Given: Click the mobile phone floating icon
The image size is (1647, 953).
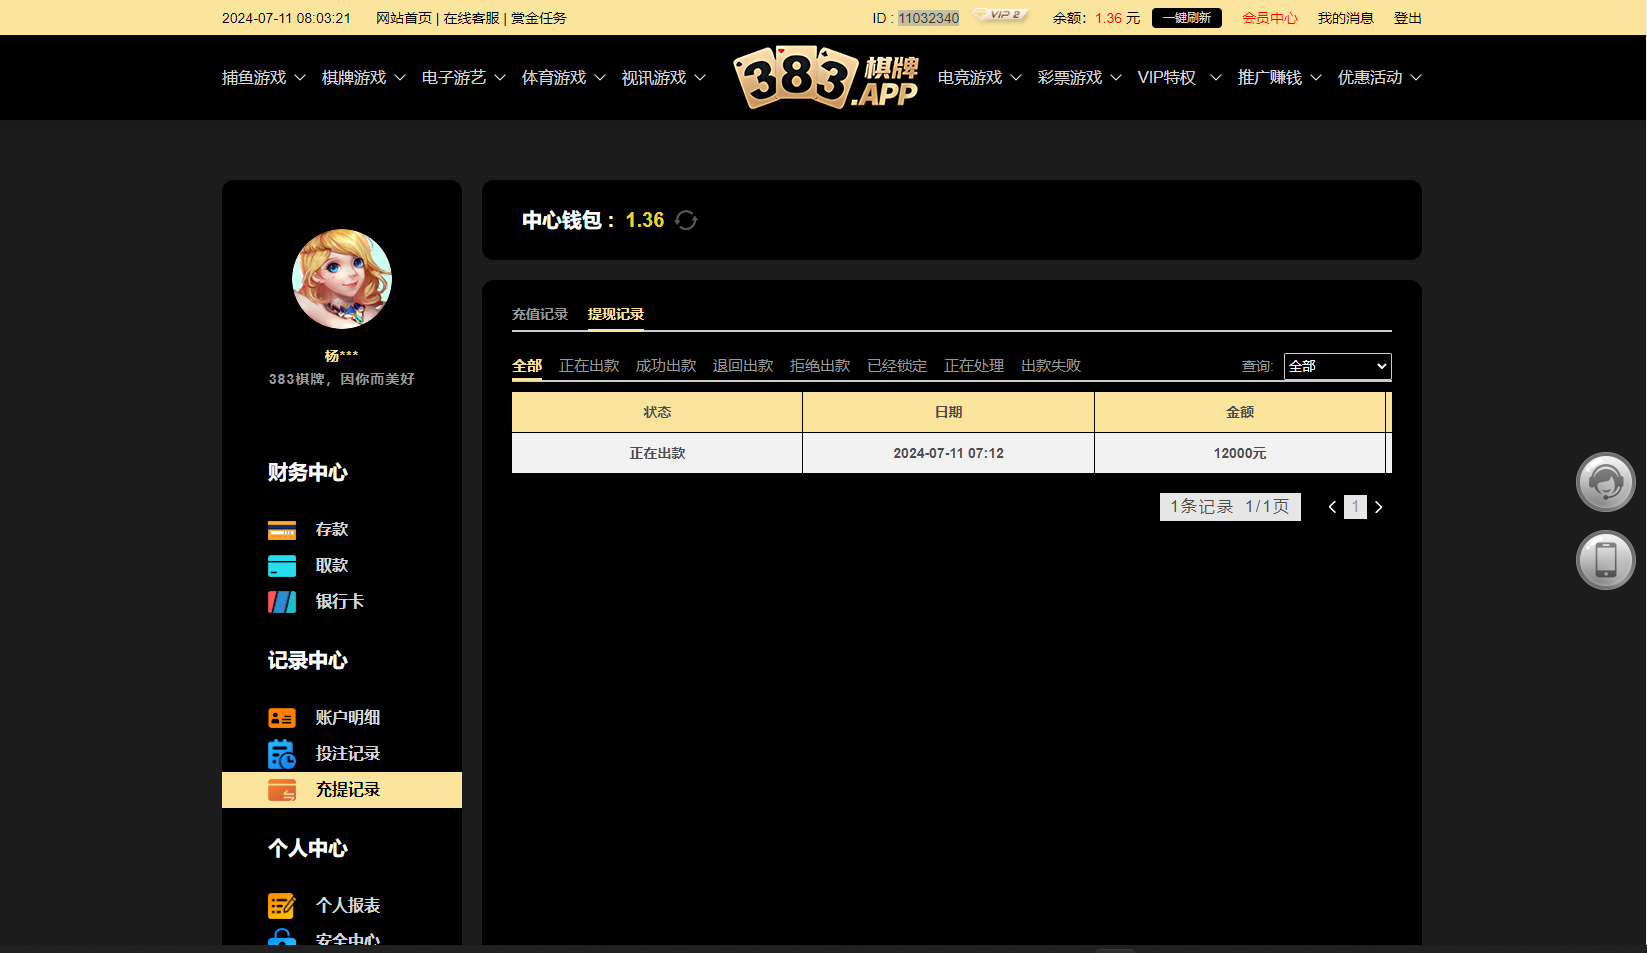Looking at the screenshot, I should tap(1605, 560).
